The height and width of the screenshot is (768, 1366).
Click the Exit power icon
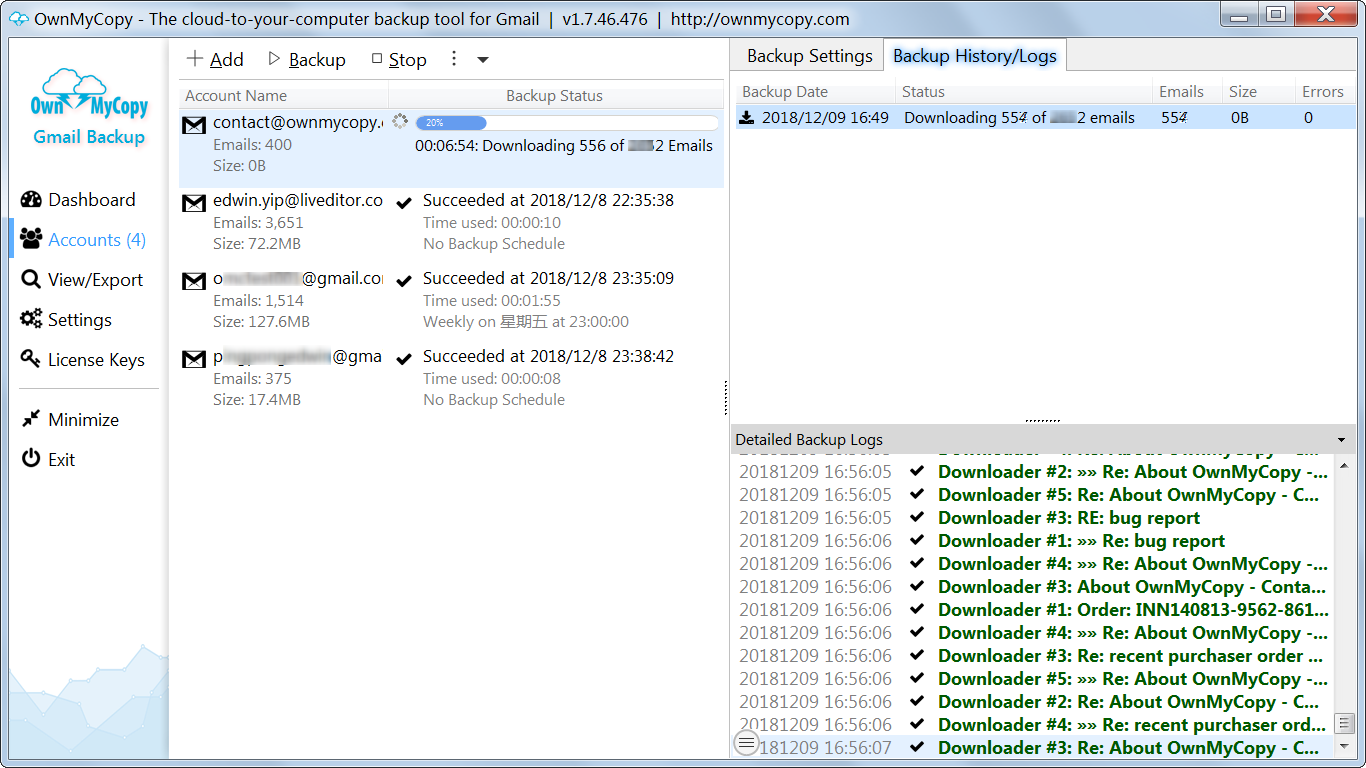coord(31,460)
